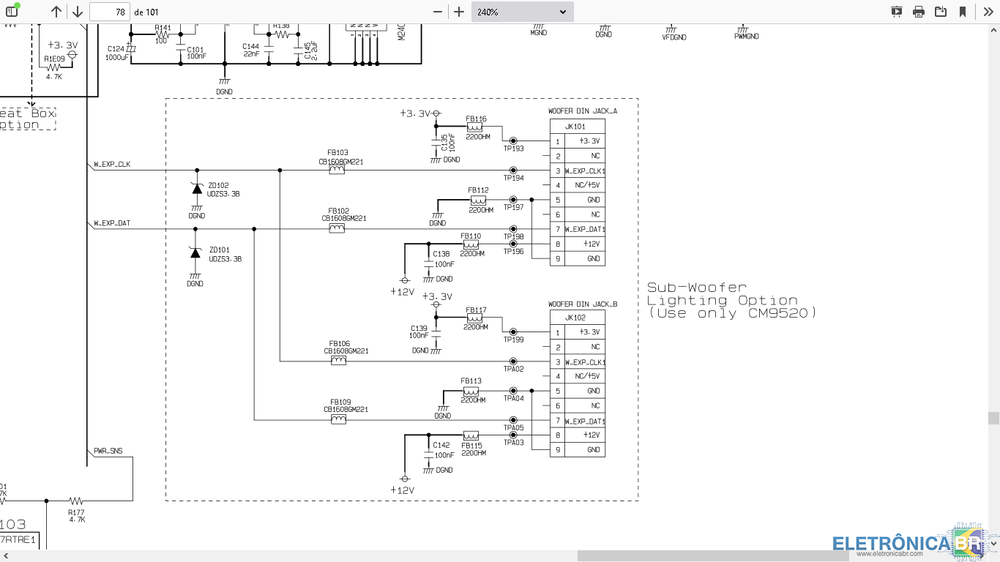Screen dimensions: 1000x562
Task: Click the R141 resistor label
Action: click(x=163, y=28)
